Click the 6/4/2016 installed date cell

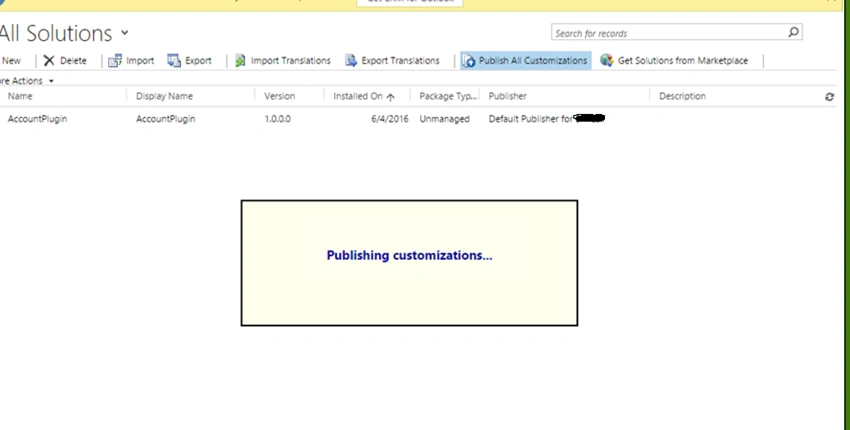point(390,119)
